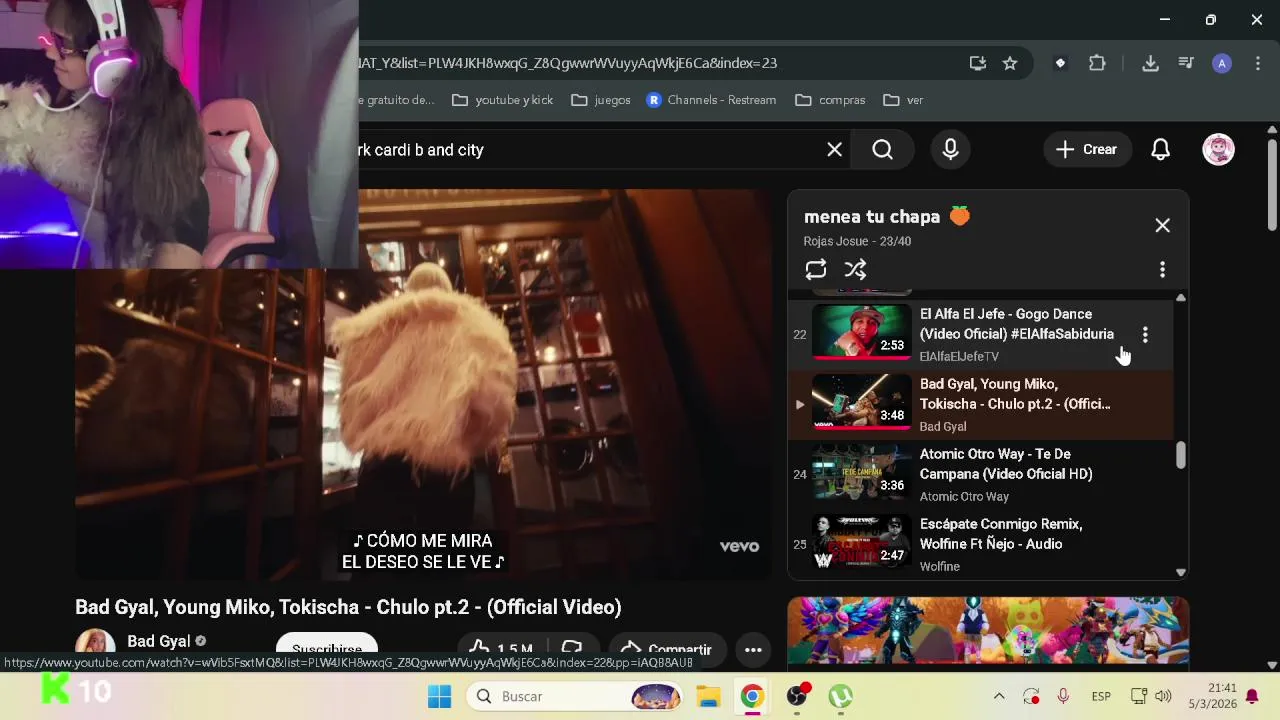The image size is (1280, 720).
Task: Close the menea tu chapa playlist panel
Action: (x=1162, y=226)
